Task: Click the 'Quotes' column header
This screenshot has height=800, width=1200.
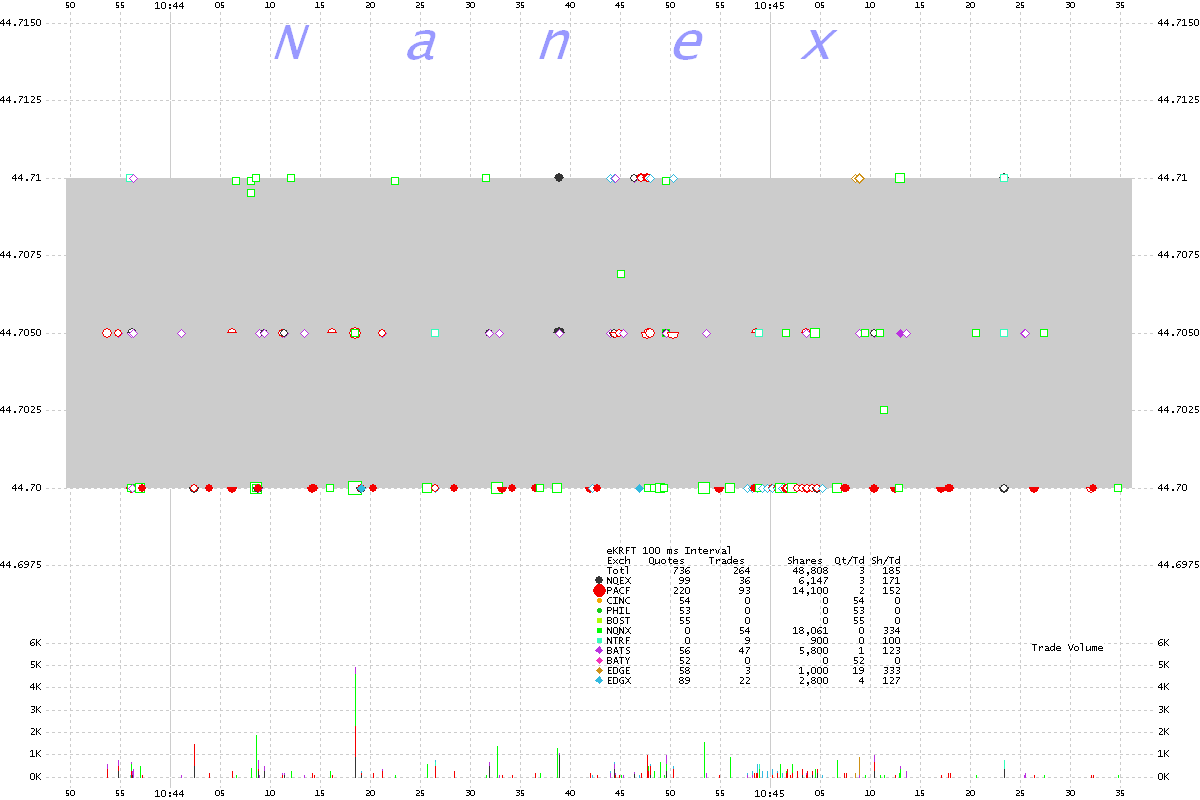Action: click(x=667, y=560)
